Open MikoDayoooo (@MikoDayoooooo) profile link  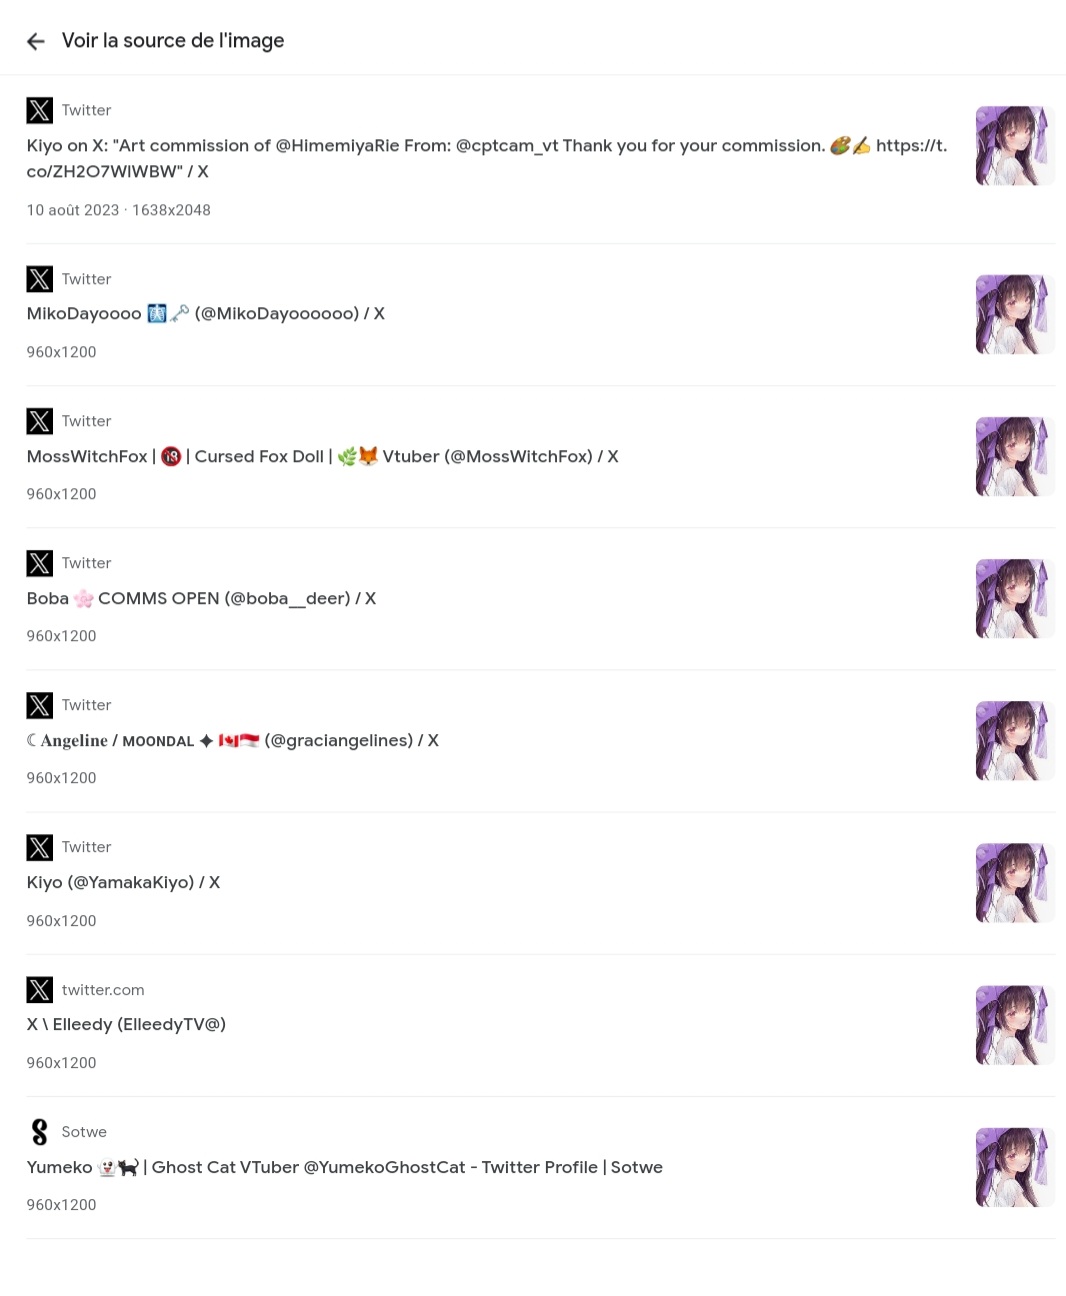206,313
